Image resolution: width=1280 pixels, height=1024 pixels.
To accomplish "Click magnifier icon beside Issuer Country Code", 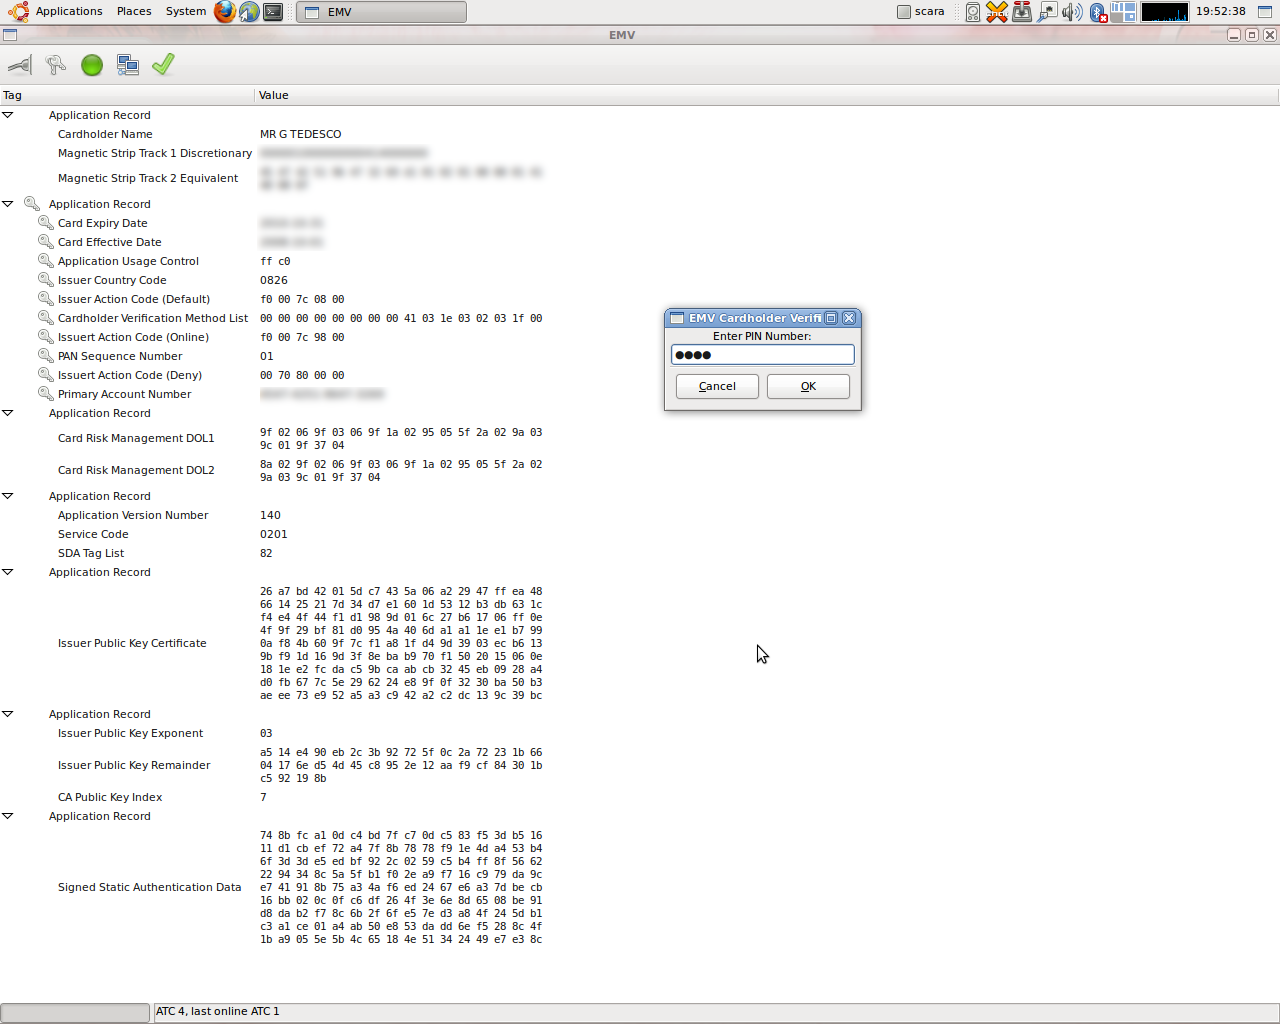I will click(45, 280).
